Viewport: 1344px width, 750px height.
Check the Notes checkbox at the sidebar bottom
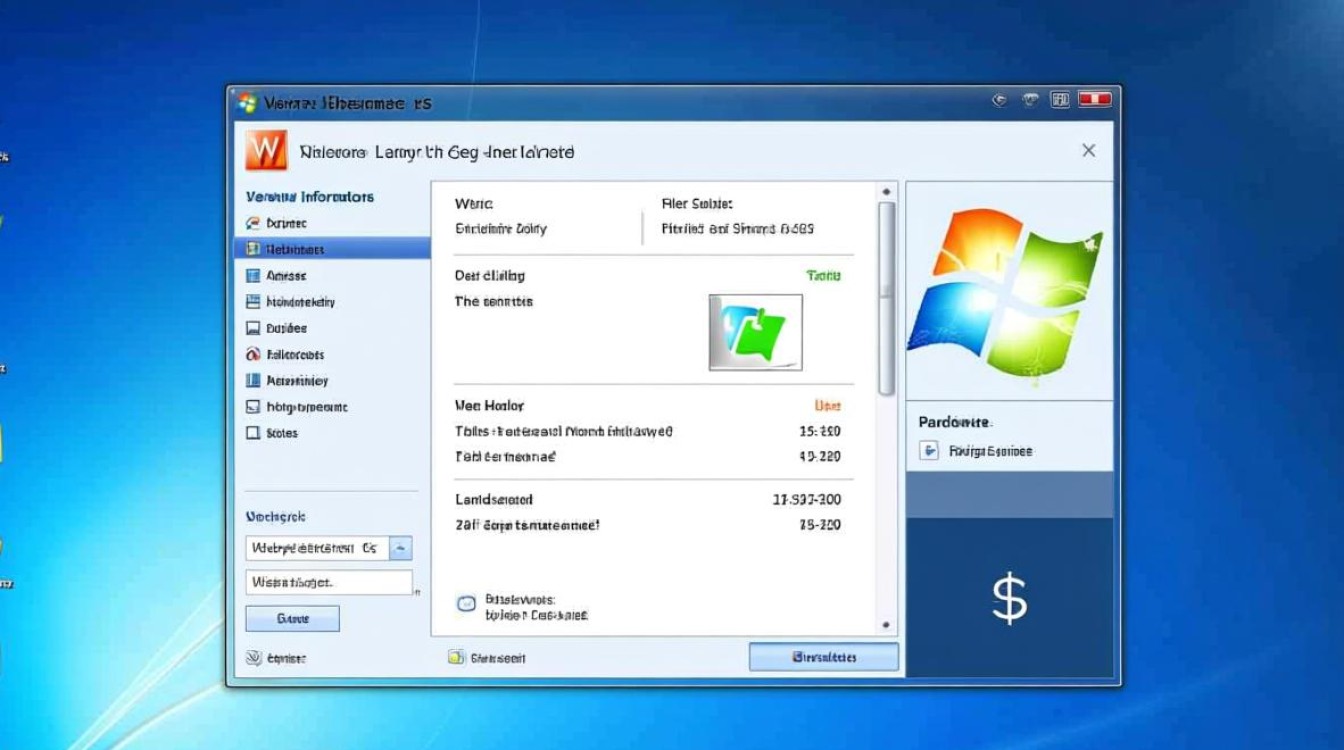255,433
